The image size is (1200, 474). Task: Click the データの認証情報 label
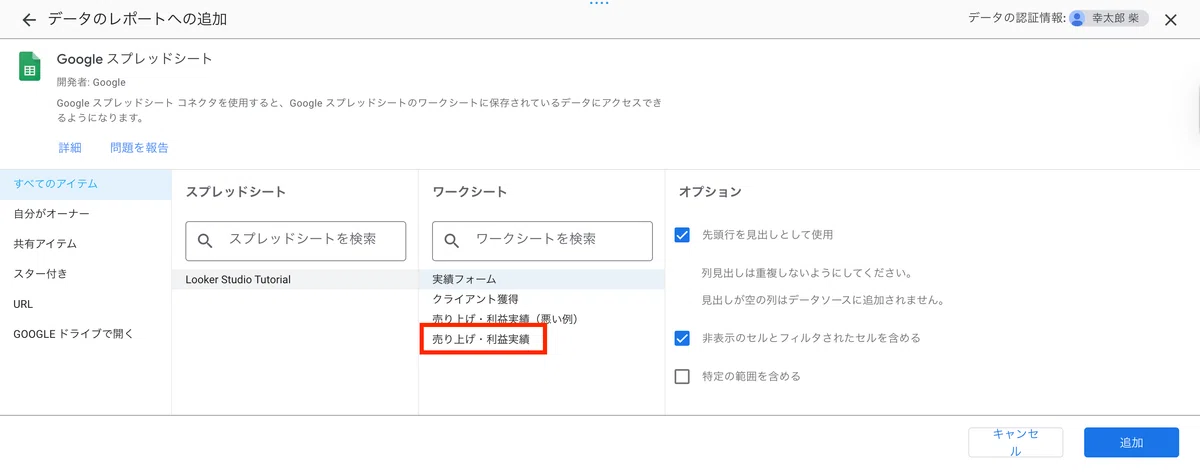click(1015, 18)
